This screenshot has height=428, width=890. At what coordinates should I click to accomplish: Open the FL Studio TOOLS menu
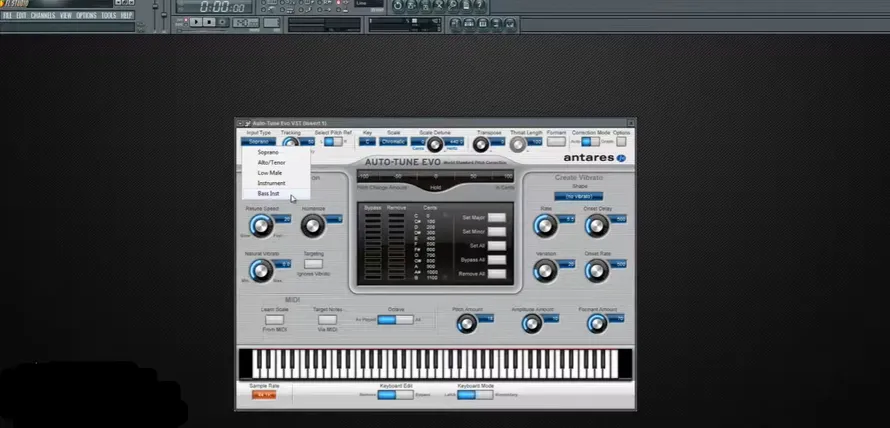108,15
